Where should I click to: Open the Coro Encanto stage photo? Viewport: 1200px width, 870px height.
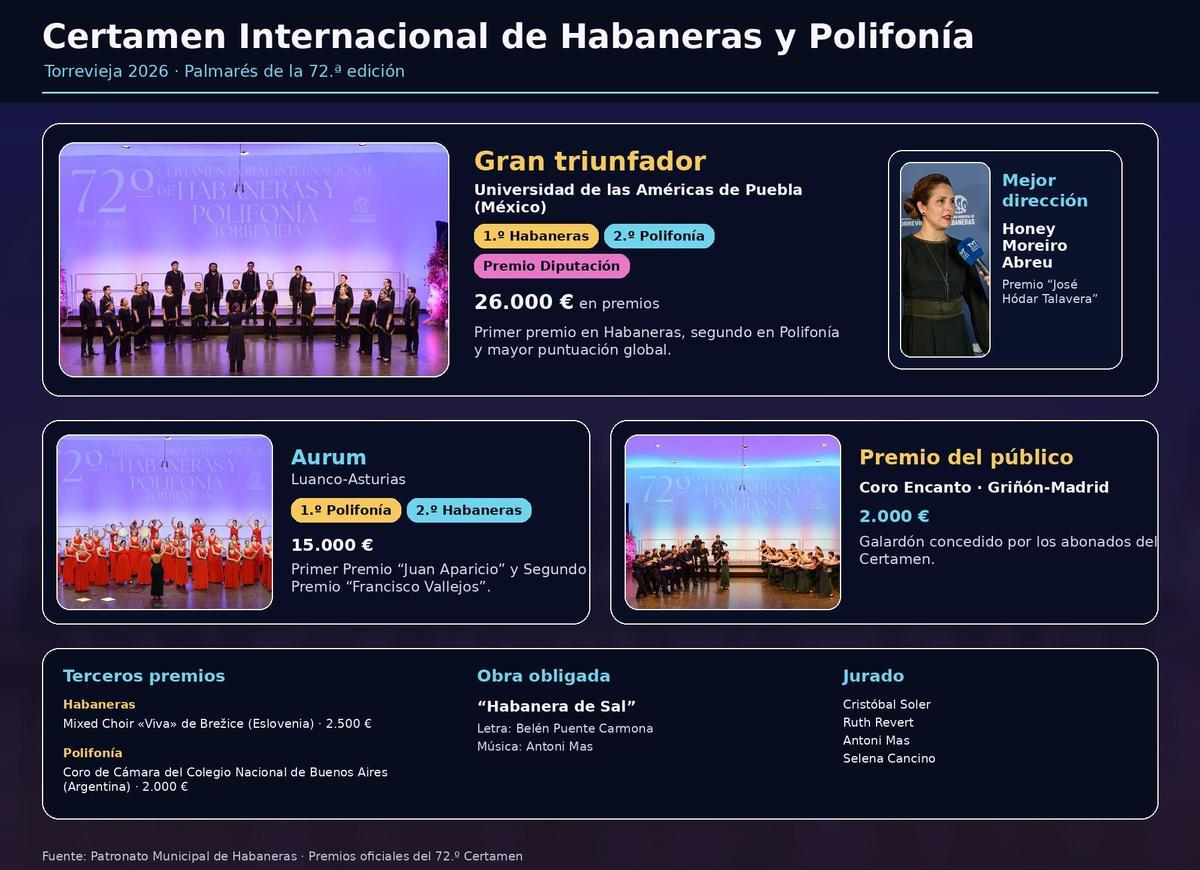(x=733, y=522)
